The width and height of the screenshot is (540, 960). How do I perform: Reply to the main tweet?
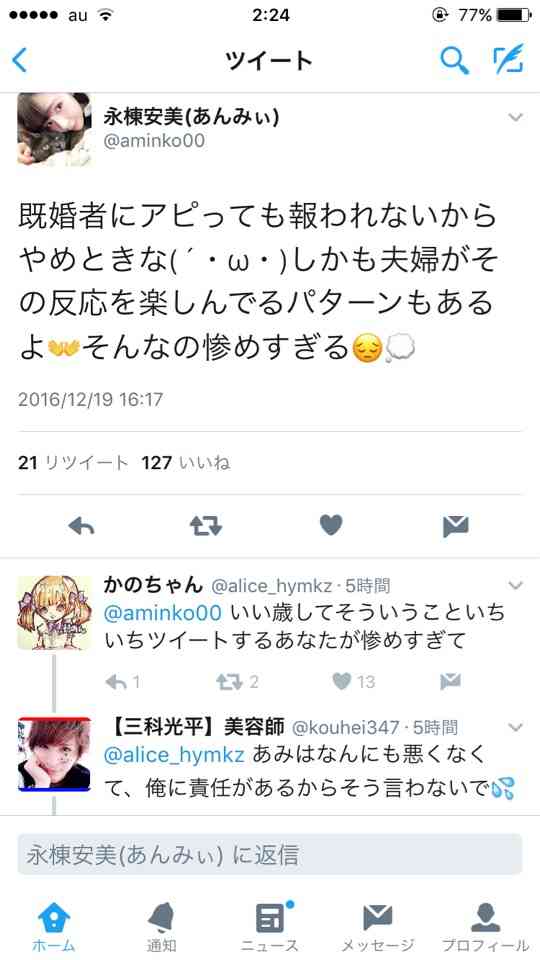(81, 526)
